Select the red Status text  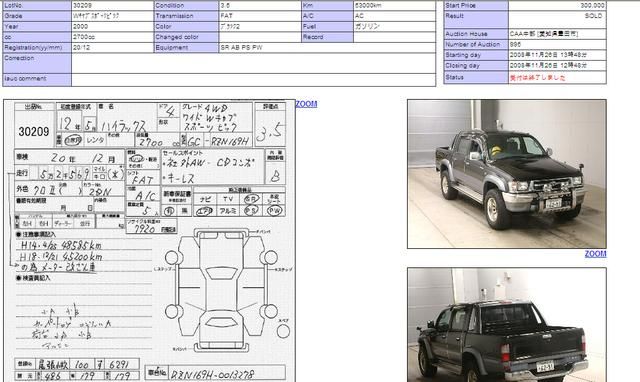pyautogui.click(x=538, y=78)
